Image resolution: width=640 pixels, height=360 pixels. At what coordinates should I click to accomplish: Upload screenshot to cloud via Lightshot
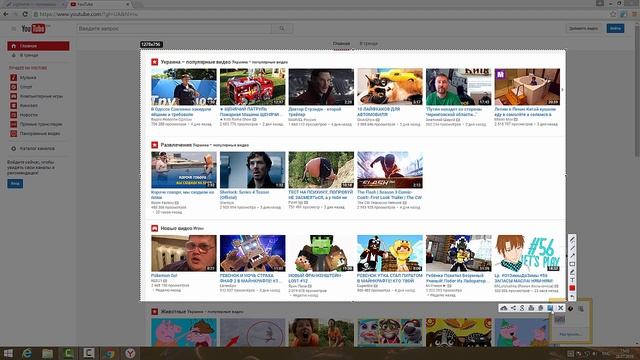(x=504, y=308)
